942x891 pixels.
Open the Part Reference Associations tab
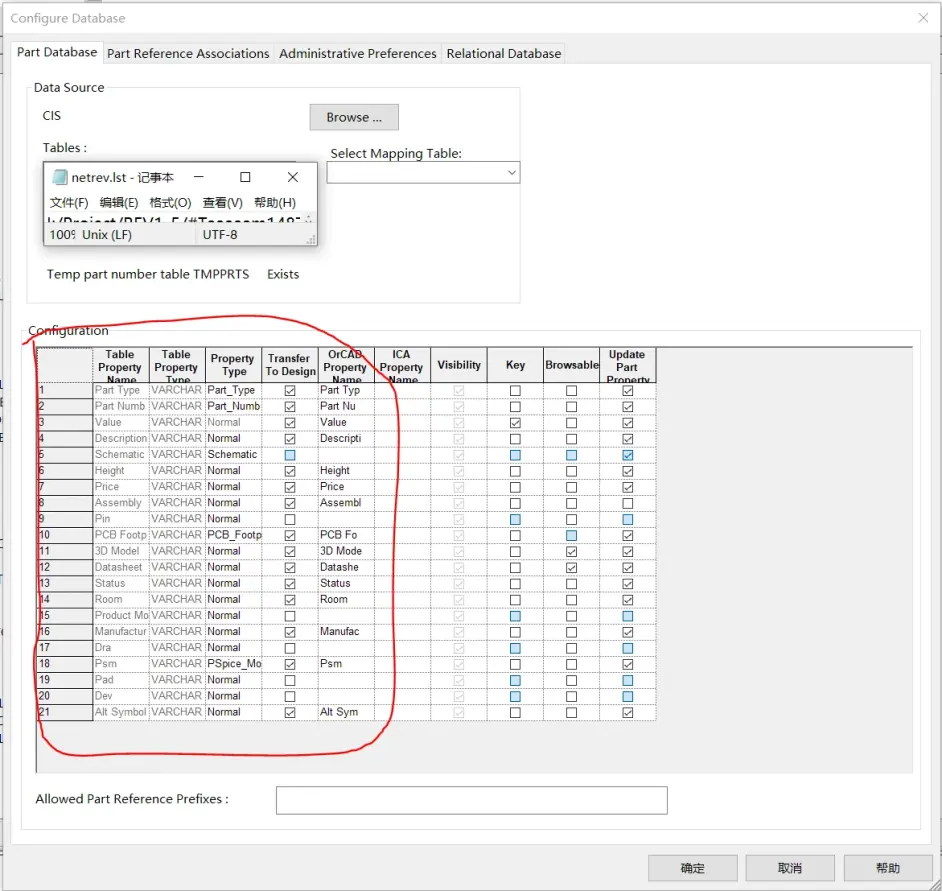[x=187, y=53]
